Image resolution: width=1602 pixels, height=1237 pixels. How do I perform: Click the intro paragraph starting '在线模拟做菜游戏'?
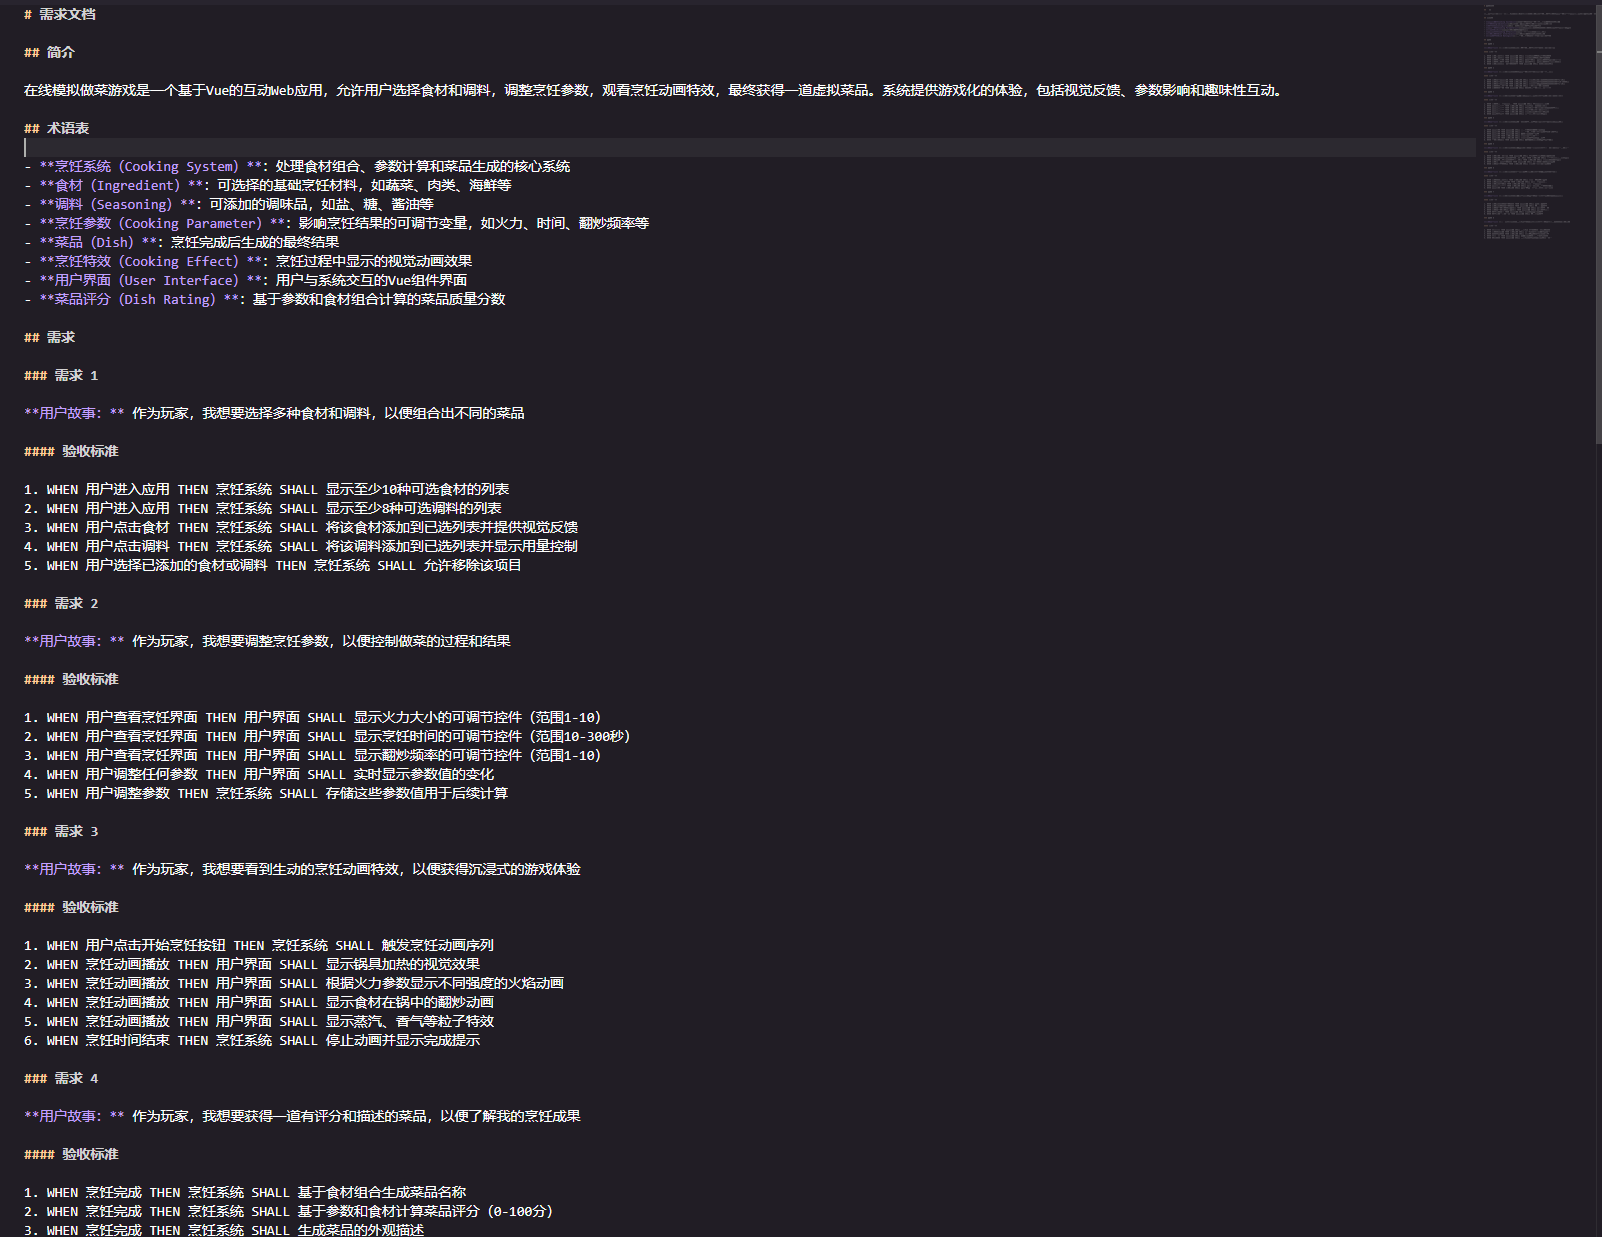[x=654, y=90]
